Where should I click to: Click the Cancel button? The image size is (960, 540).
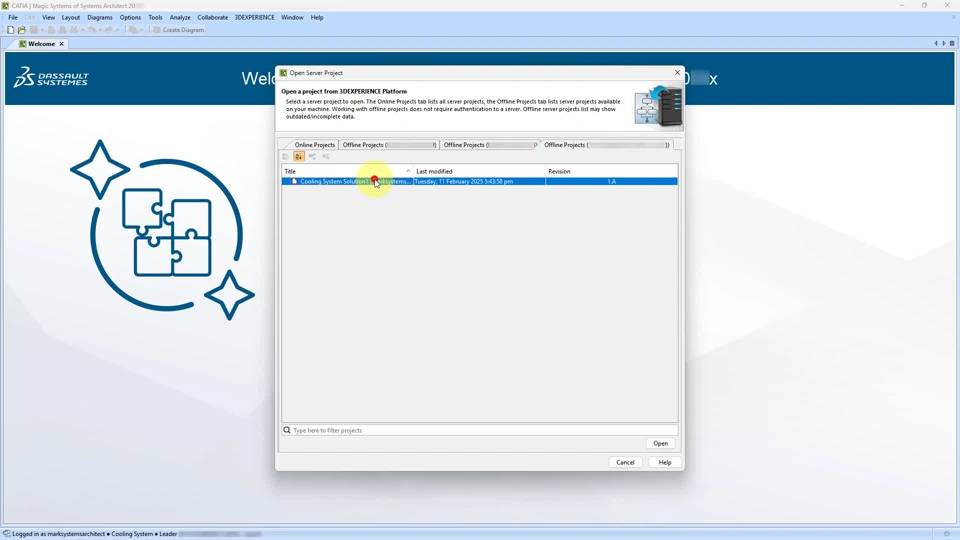tap(625, 462)
